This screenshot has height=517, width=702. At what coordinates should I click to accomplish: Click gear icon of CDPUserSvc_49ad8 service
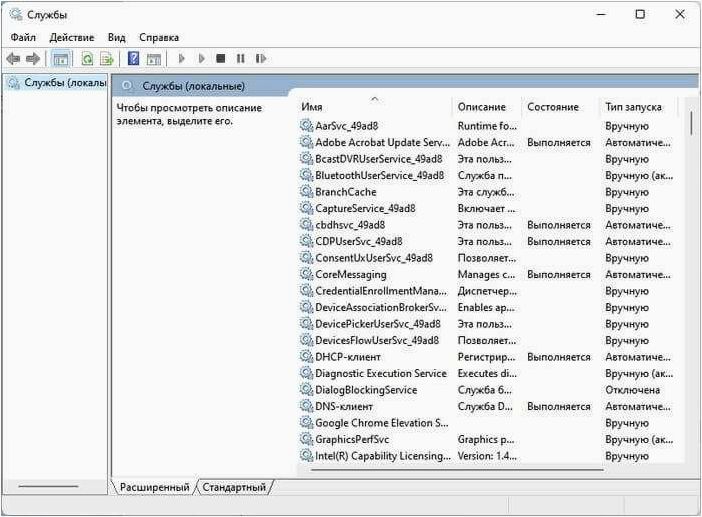click(x=307, y=241)
